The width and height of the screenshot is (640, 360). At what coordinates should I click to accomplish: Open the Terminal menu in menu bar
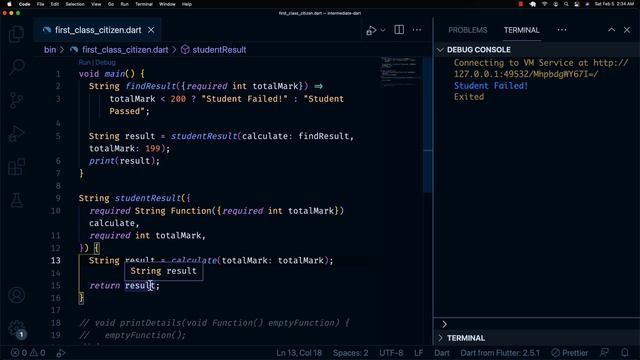click(144, 4)
